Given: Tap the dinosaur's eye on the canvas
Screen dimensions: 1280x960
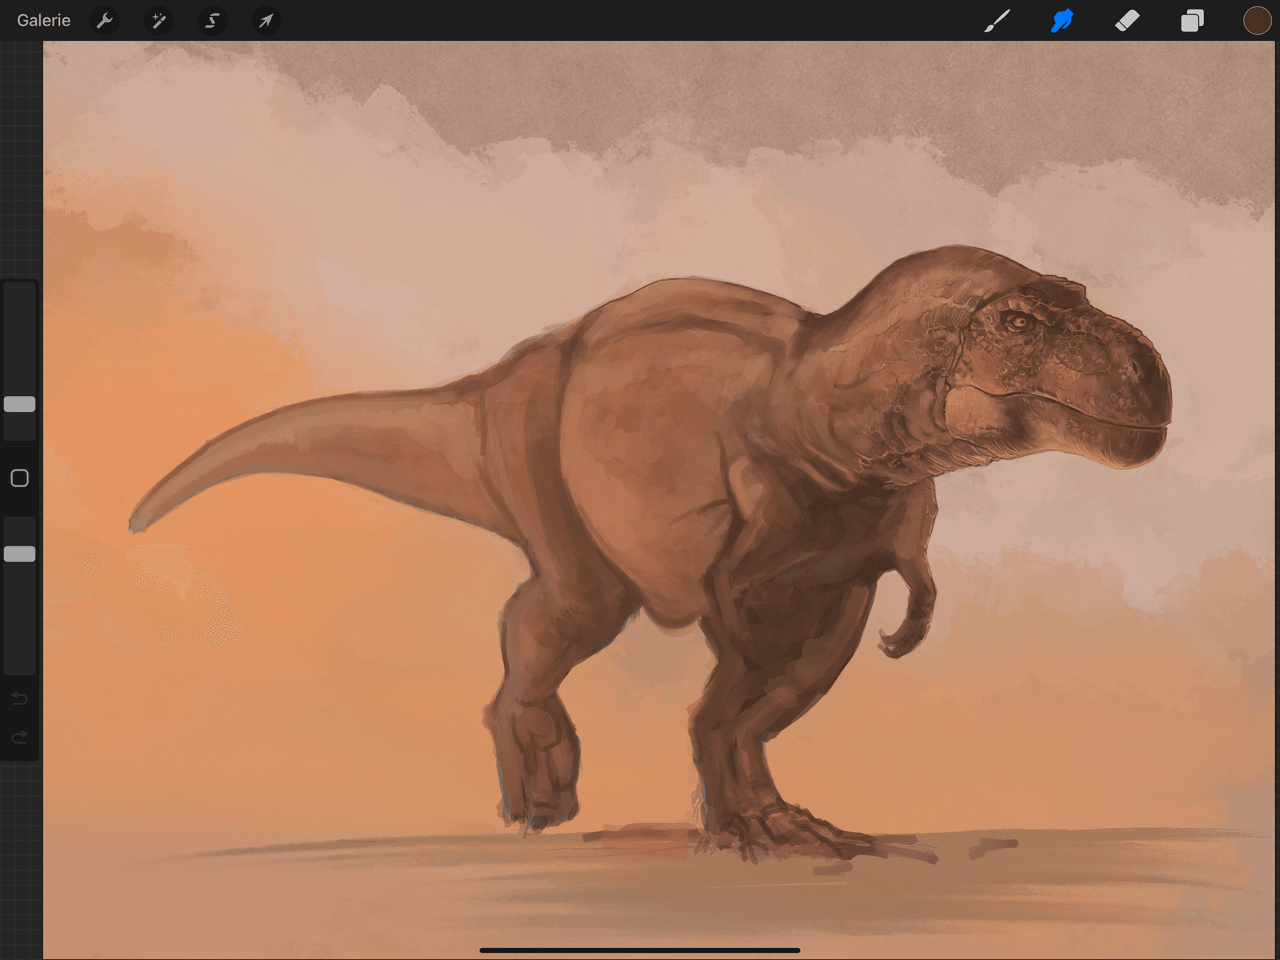Looking at the screenshot, I should [1018, 322].
